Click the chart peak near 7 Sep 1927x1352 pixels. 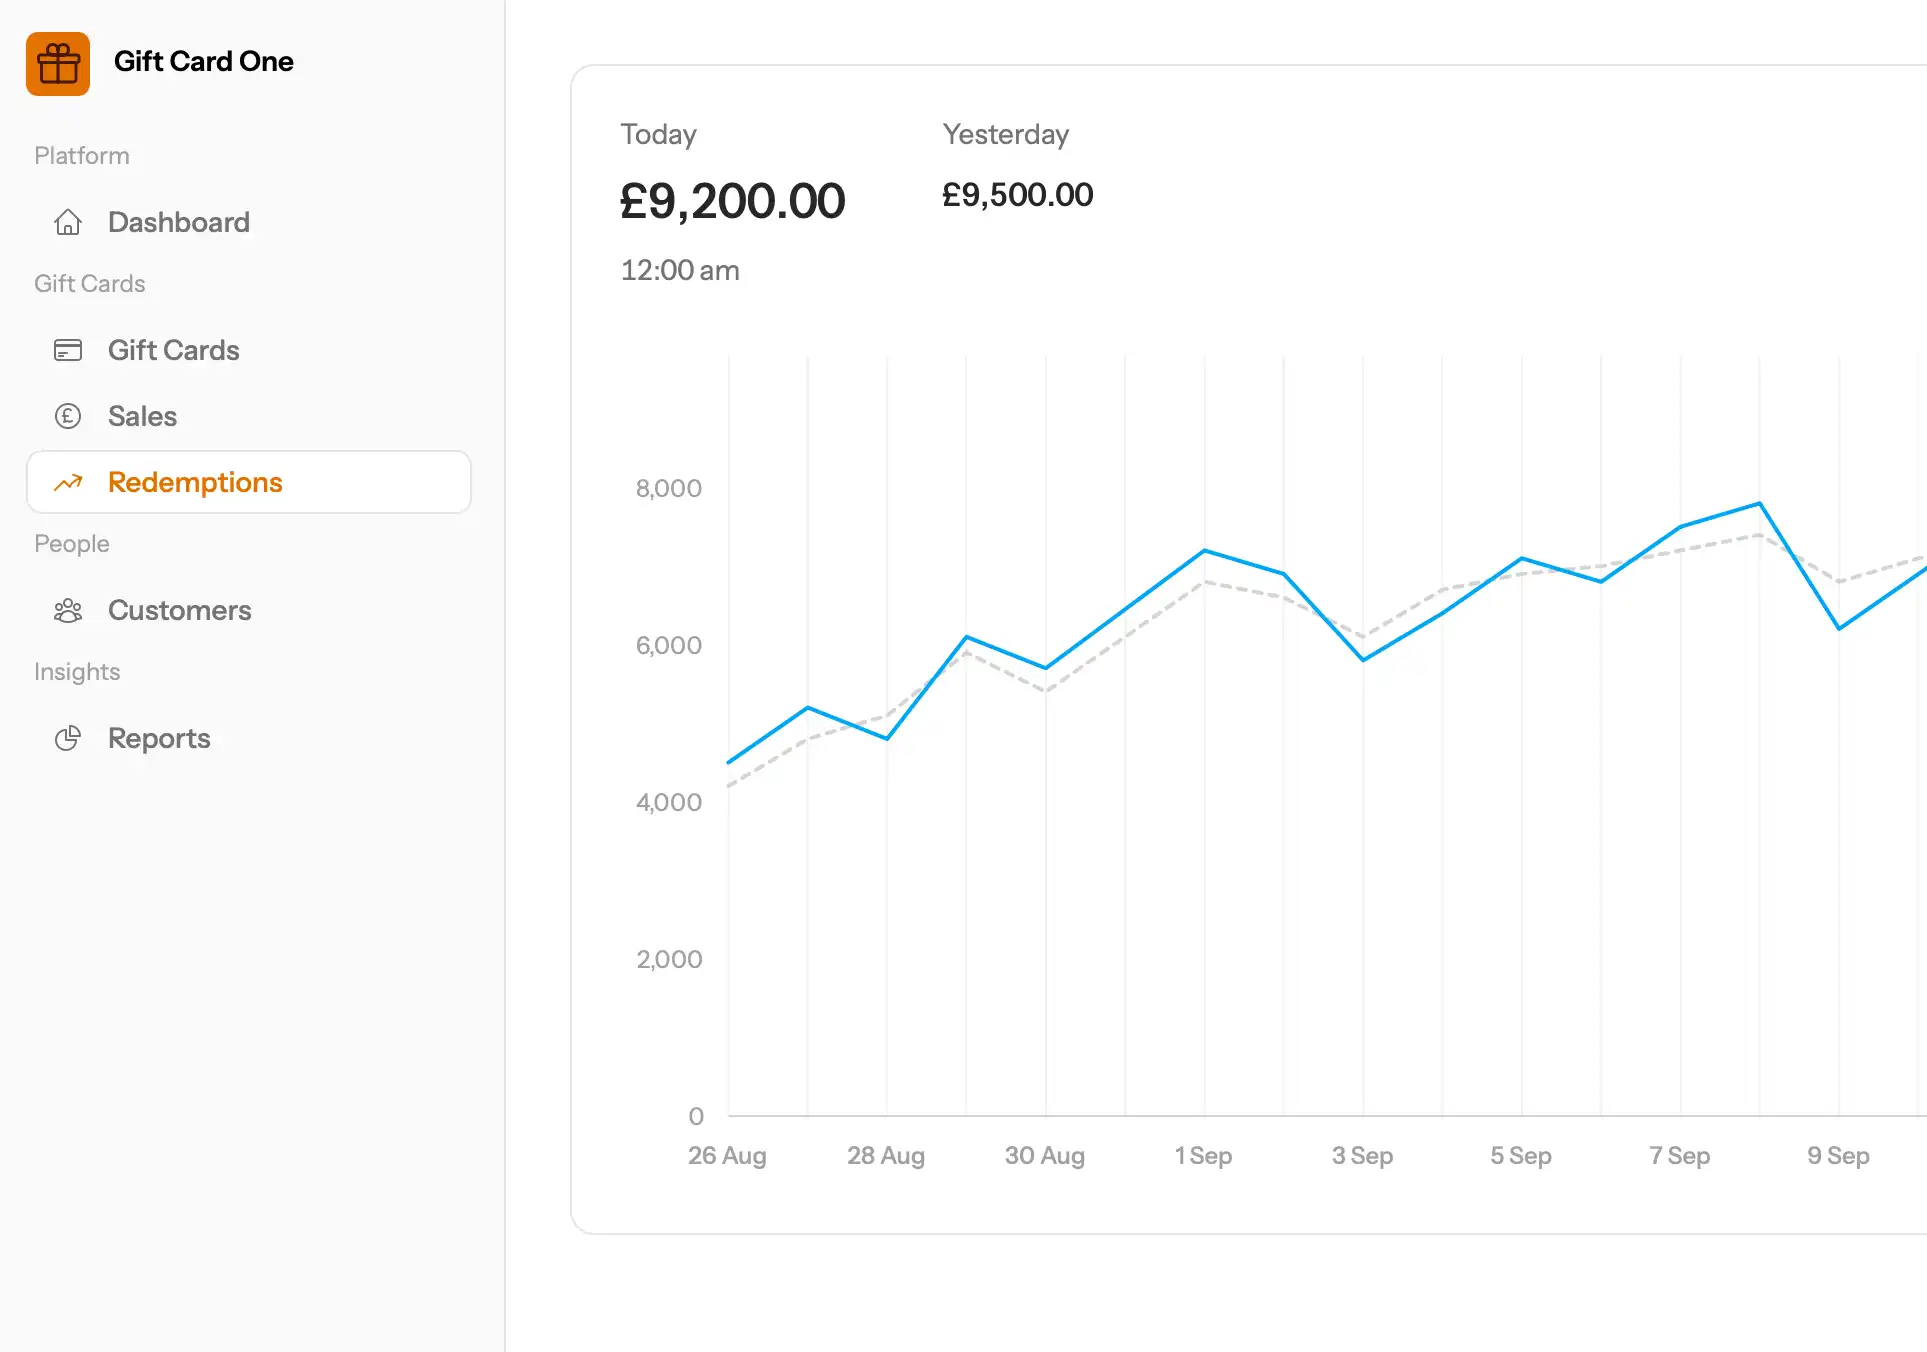1759,504
